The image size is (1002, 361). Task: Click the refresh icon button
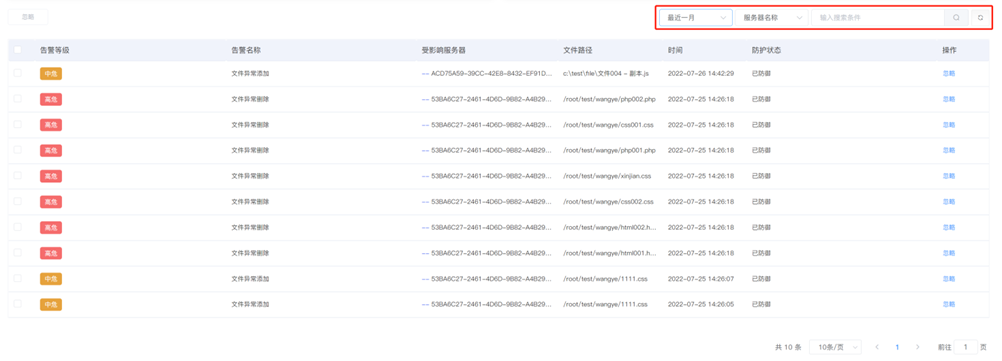pyautogui.click(x=980, y=18)
